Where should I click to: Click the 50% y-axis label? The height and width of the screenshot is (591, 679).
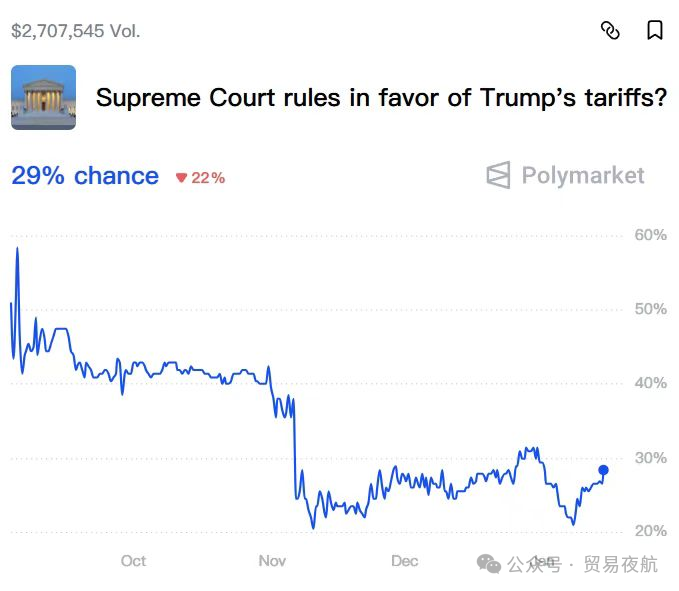(x=650, y=309)
